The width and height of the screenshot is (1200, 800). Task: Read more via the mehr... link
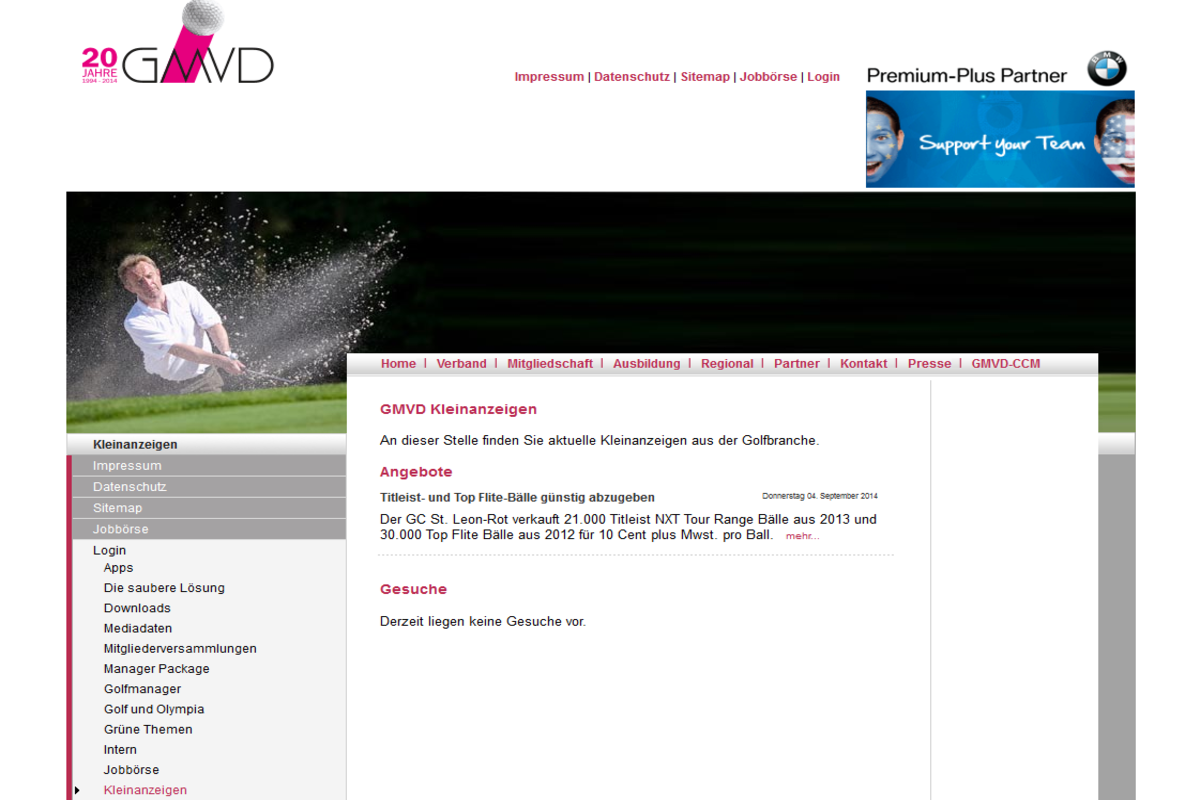coord(802,536)
